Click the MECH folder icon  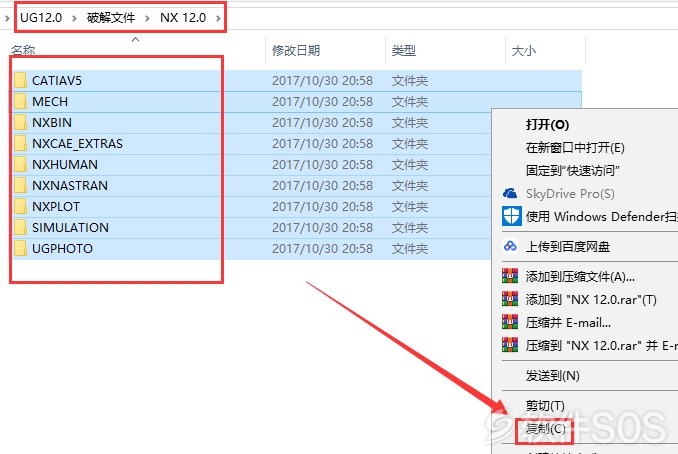pyautogui.click(x=20, y=102)
